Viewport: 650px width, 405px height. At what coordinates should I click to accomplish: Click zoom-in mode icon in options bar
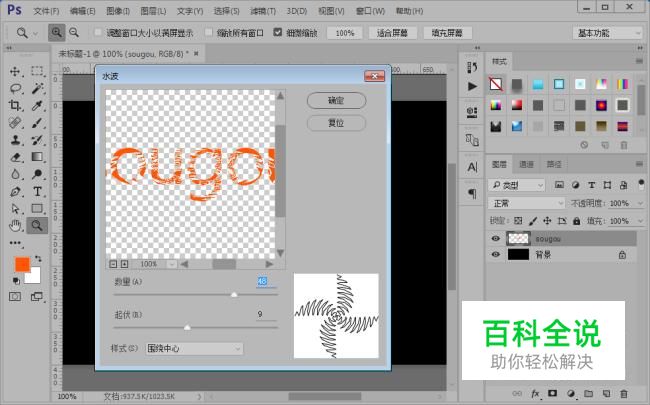tap(56, 32)
